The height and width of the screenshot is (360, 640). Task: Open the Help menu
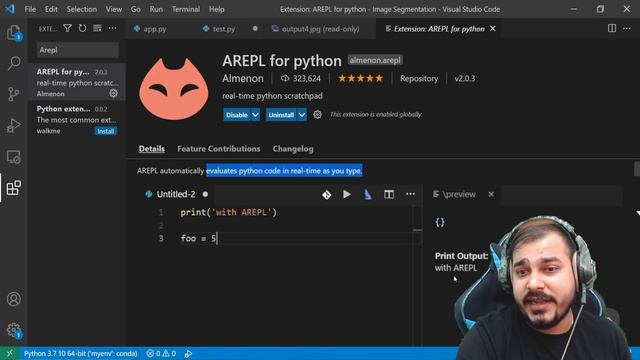(x=217, y=9)
